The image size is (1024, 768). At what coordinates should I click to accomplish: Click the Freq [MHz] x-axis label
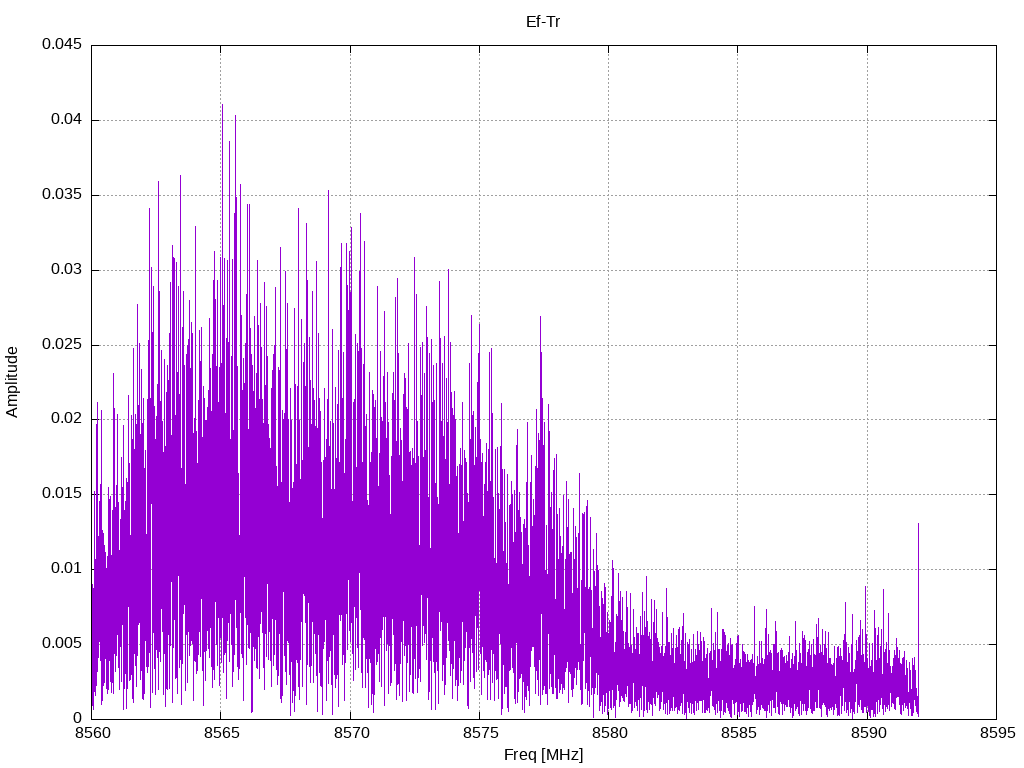543,755
